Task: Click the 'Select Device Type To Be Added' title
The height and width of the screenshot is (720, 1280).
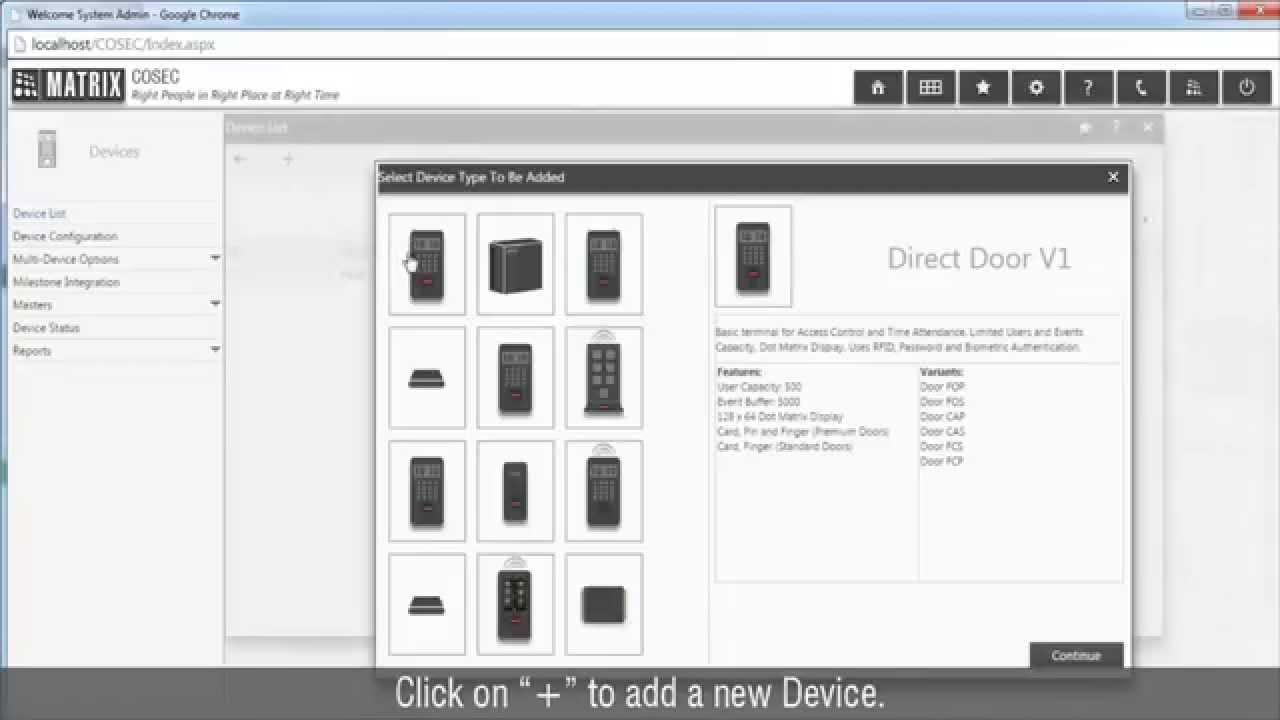Action: coord(471,177)
